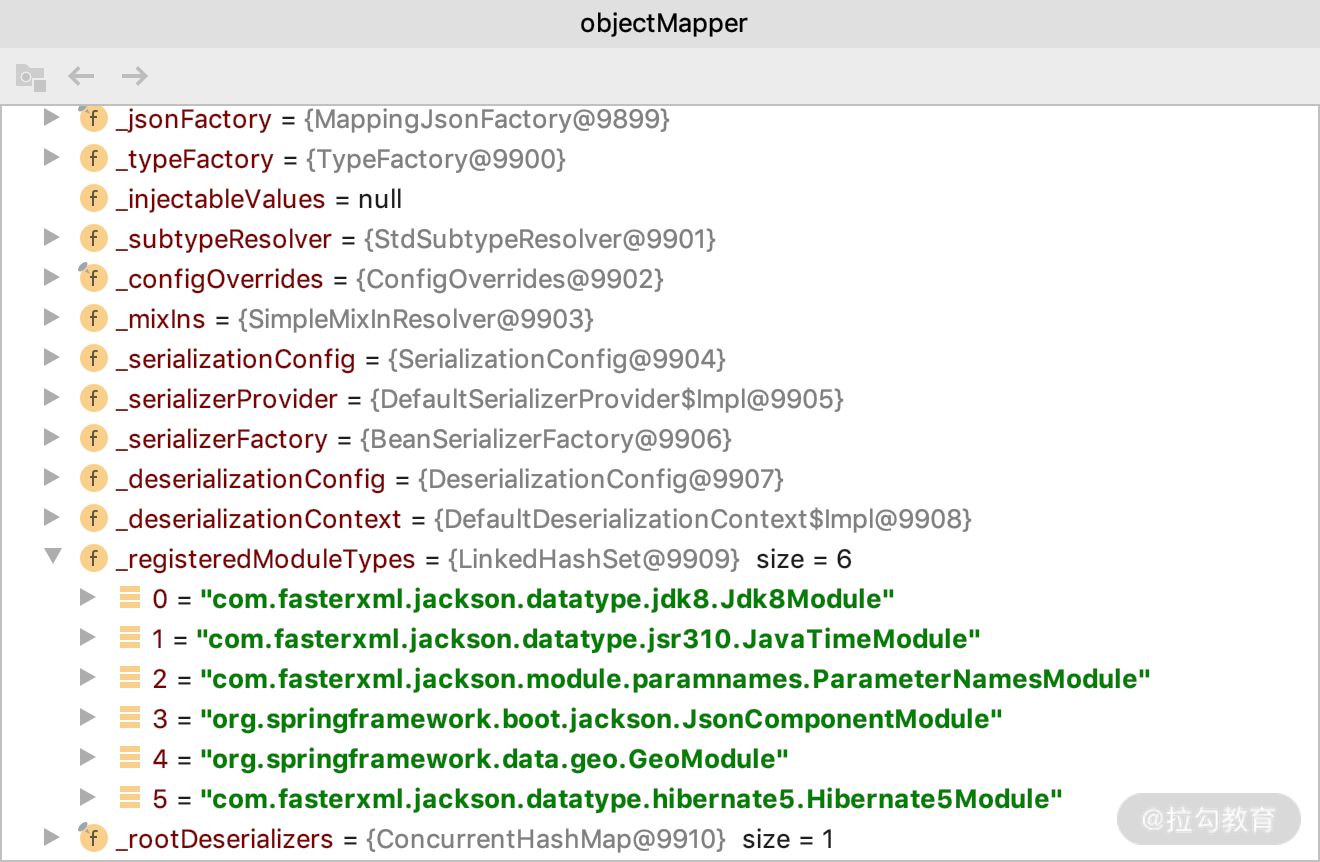Screen dimensions: 1320x862
Task: Collapse the _registeredModuleTypes node
Action: point(52,558)
